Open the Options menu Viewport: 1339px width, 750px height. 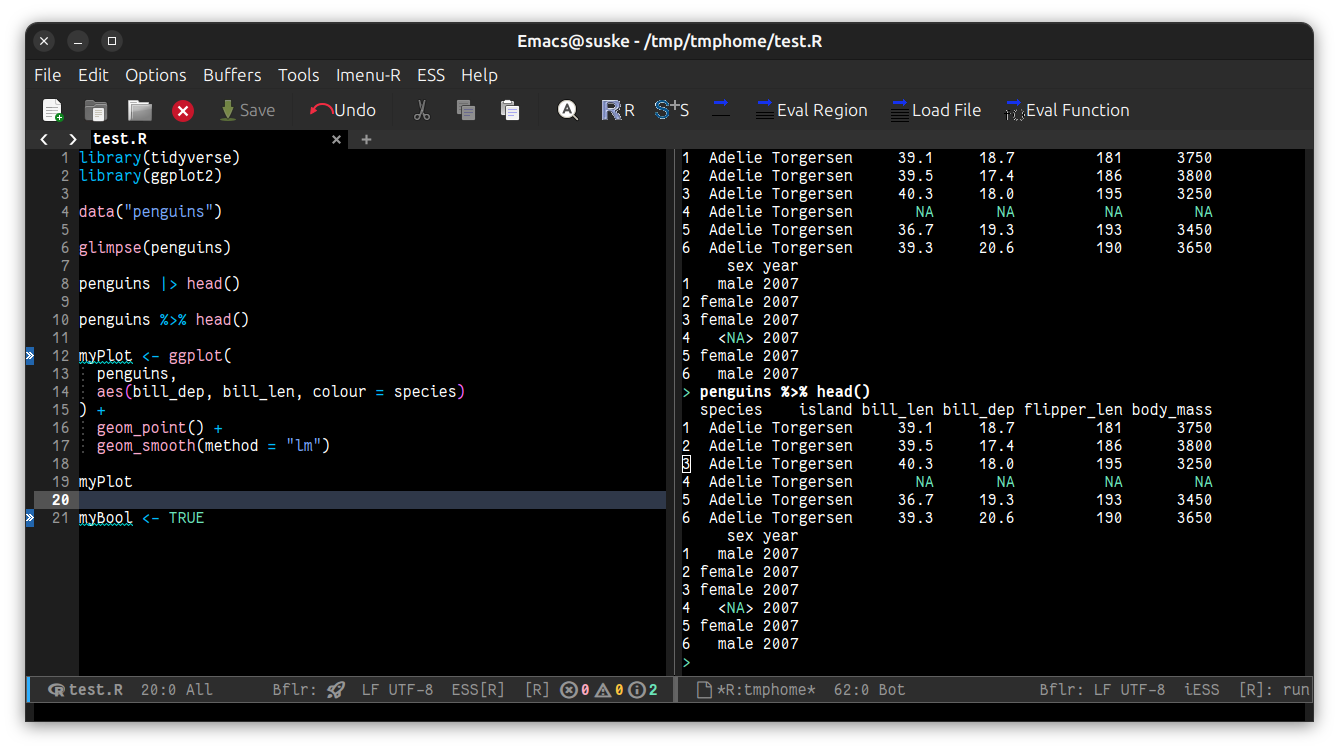[x=156, y=75]
